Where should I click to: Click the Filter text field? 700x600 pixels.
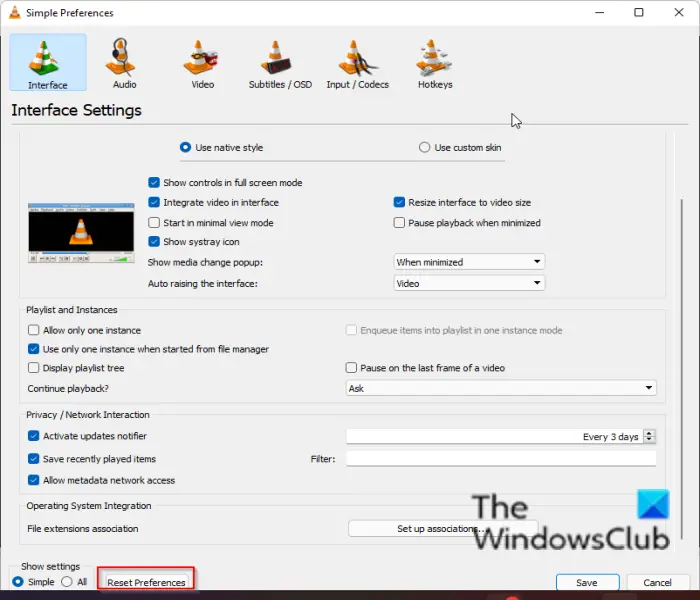click(501, 458)
